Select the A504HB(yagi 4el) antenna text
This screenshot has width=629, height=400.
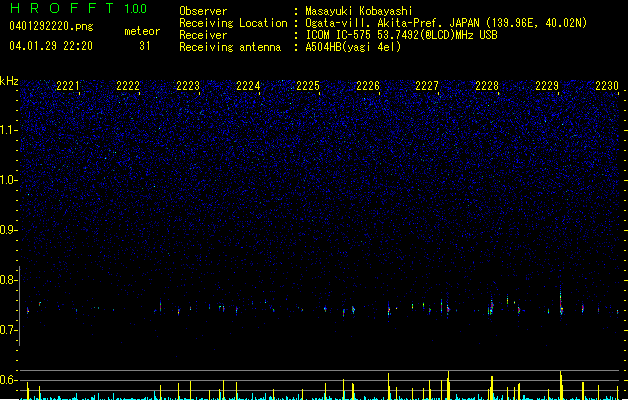click(353, 47)
